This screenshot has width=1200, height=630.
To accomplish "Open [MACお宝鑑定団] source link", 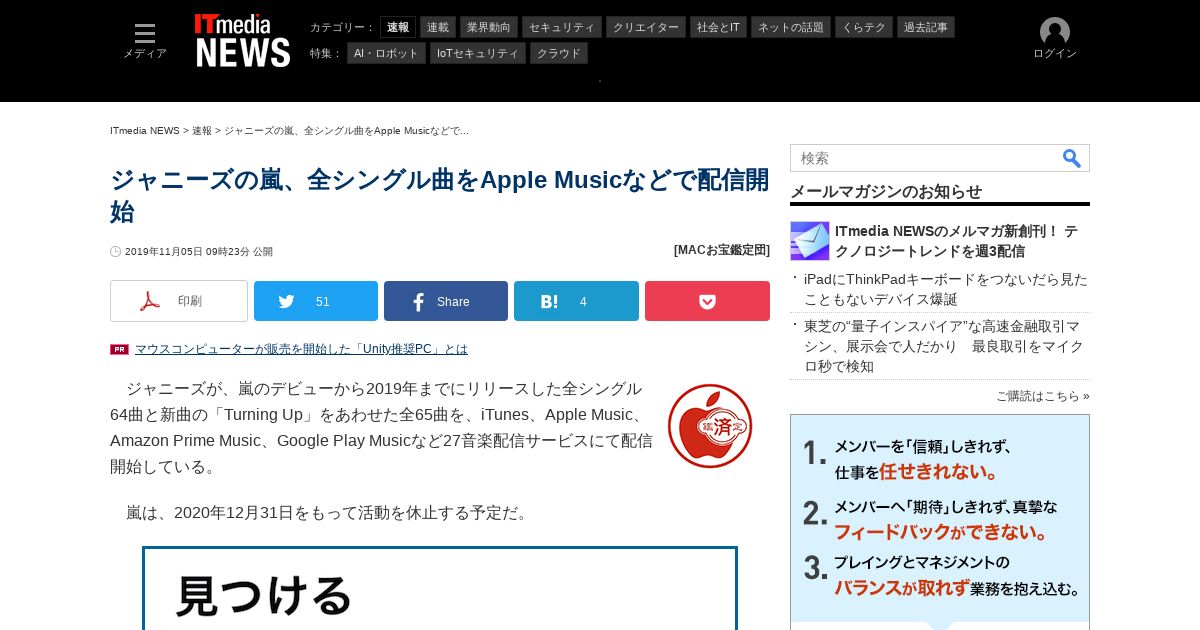I will (x=722, y=250).
